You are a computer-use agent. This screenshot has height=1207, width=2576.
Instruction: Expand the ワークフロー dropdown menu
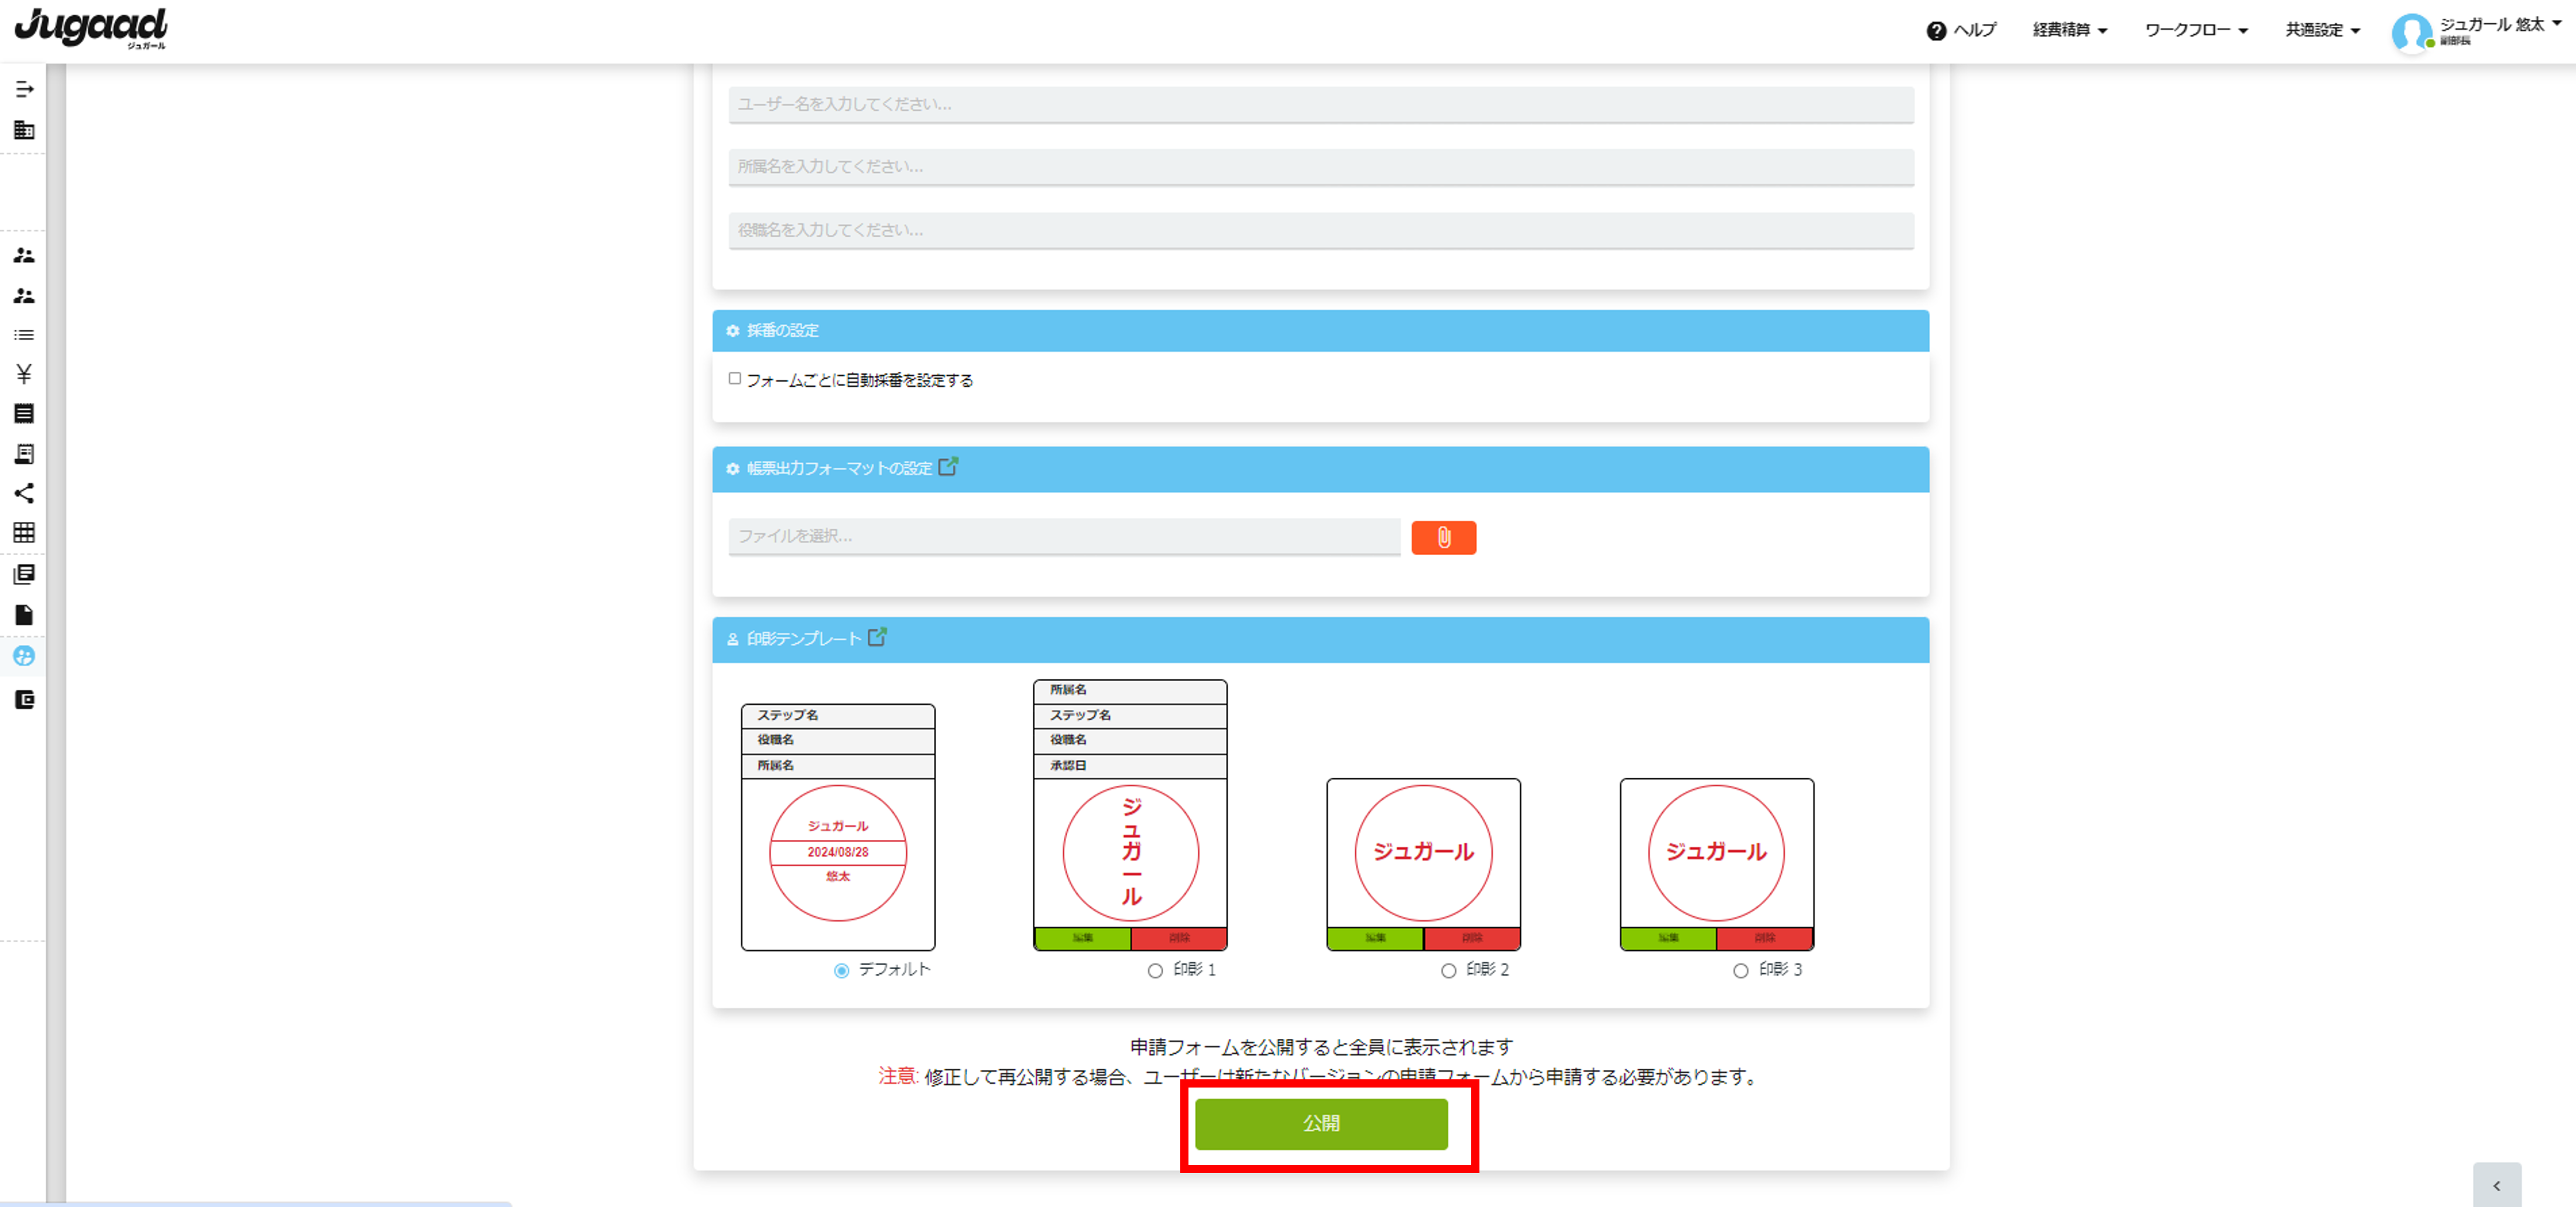[2196, 30]
